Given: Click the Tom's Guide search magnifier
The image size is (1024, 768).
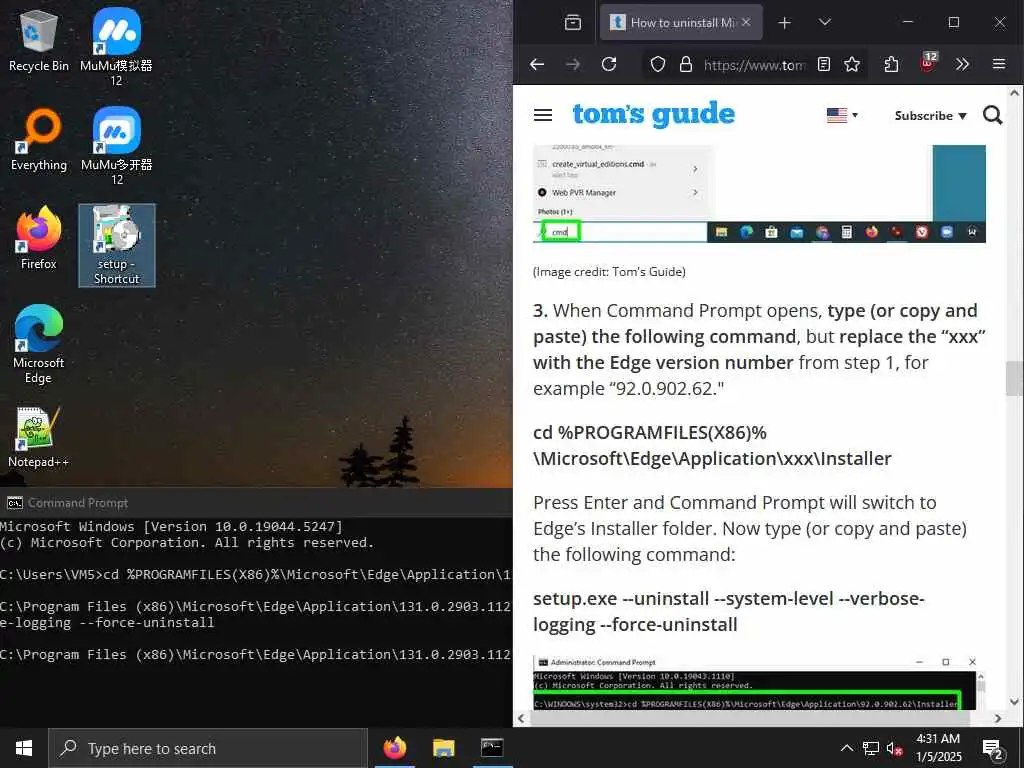Looking at the screenshot, I should click(x=993, y=115).
